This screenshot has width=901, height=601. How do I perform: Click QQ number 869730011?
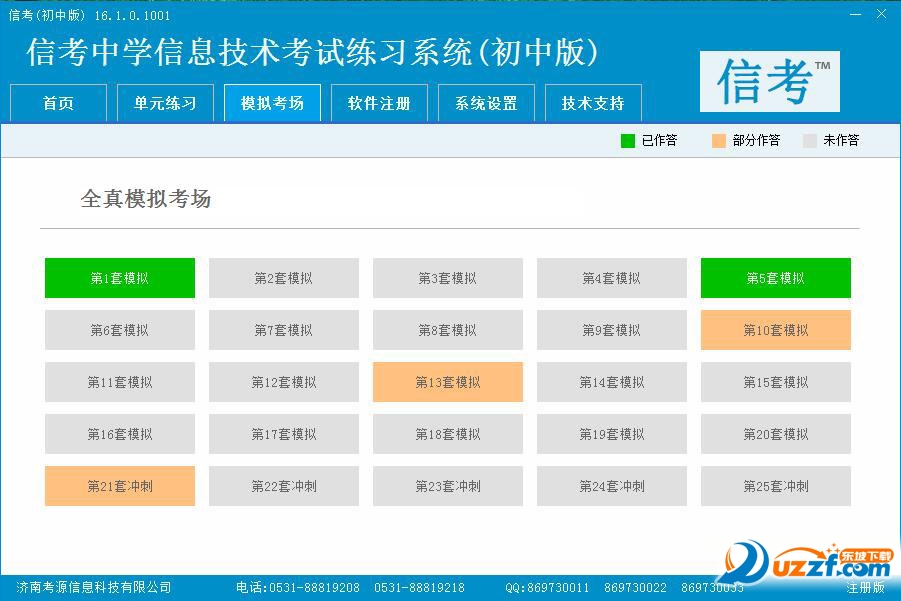pyautogui.click(x=558, y=588)
